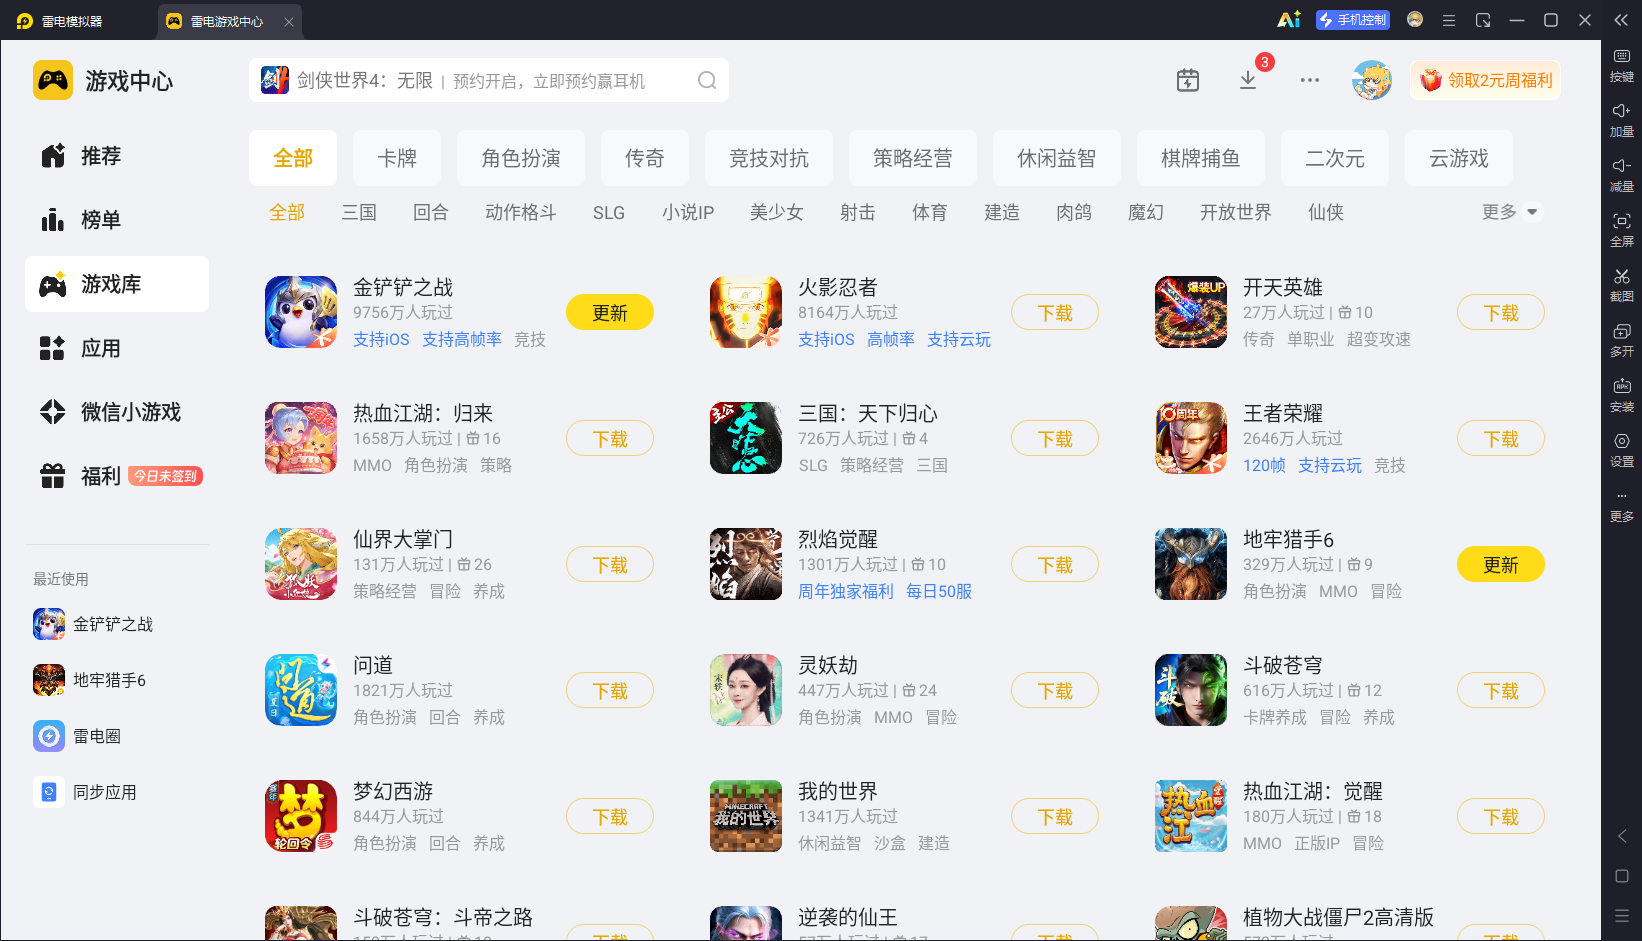Image resolution: width=1642 pixels, height=941 pixels.
Task: Download 王者荣耀 game
Action: click(1501, 439)
